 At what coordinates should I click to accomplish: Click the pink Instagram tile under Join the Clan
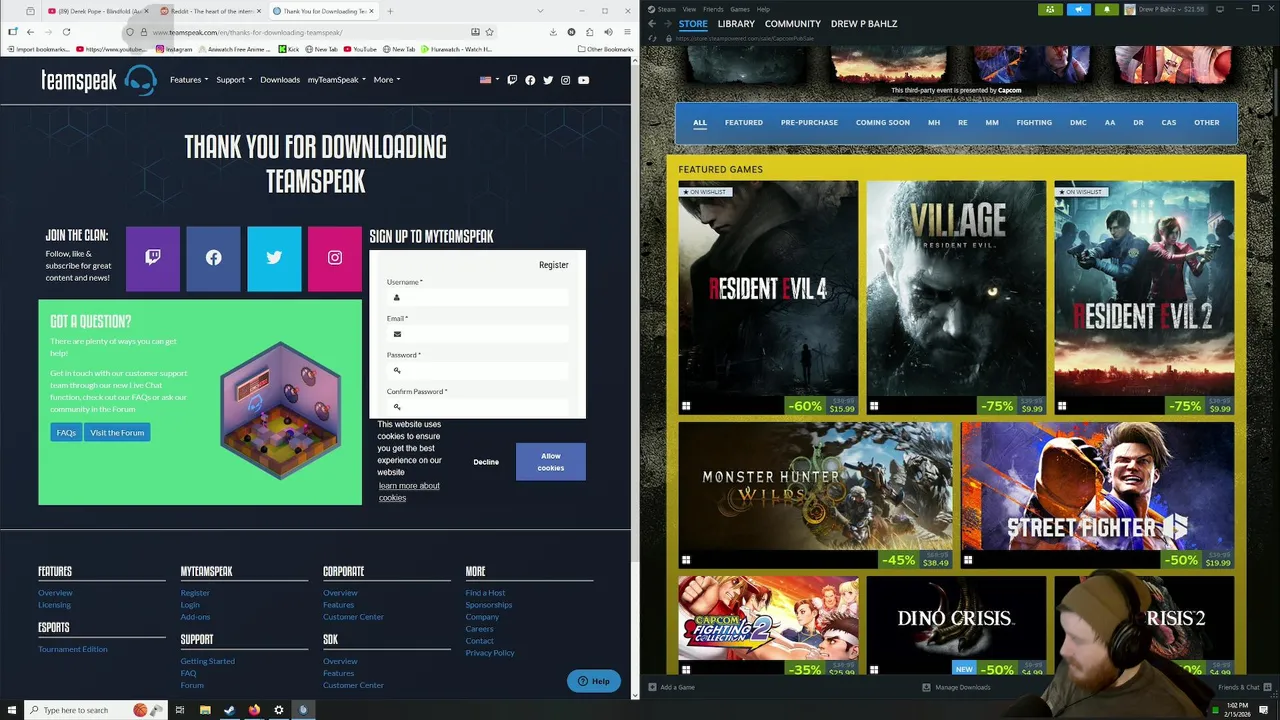335,258
